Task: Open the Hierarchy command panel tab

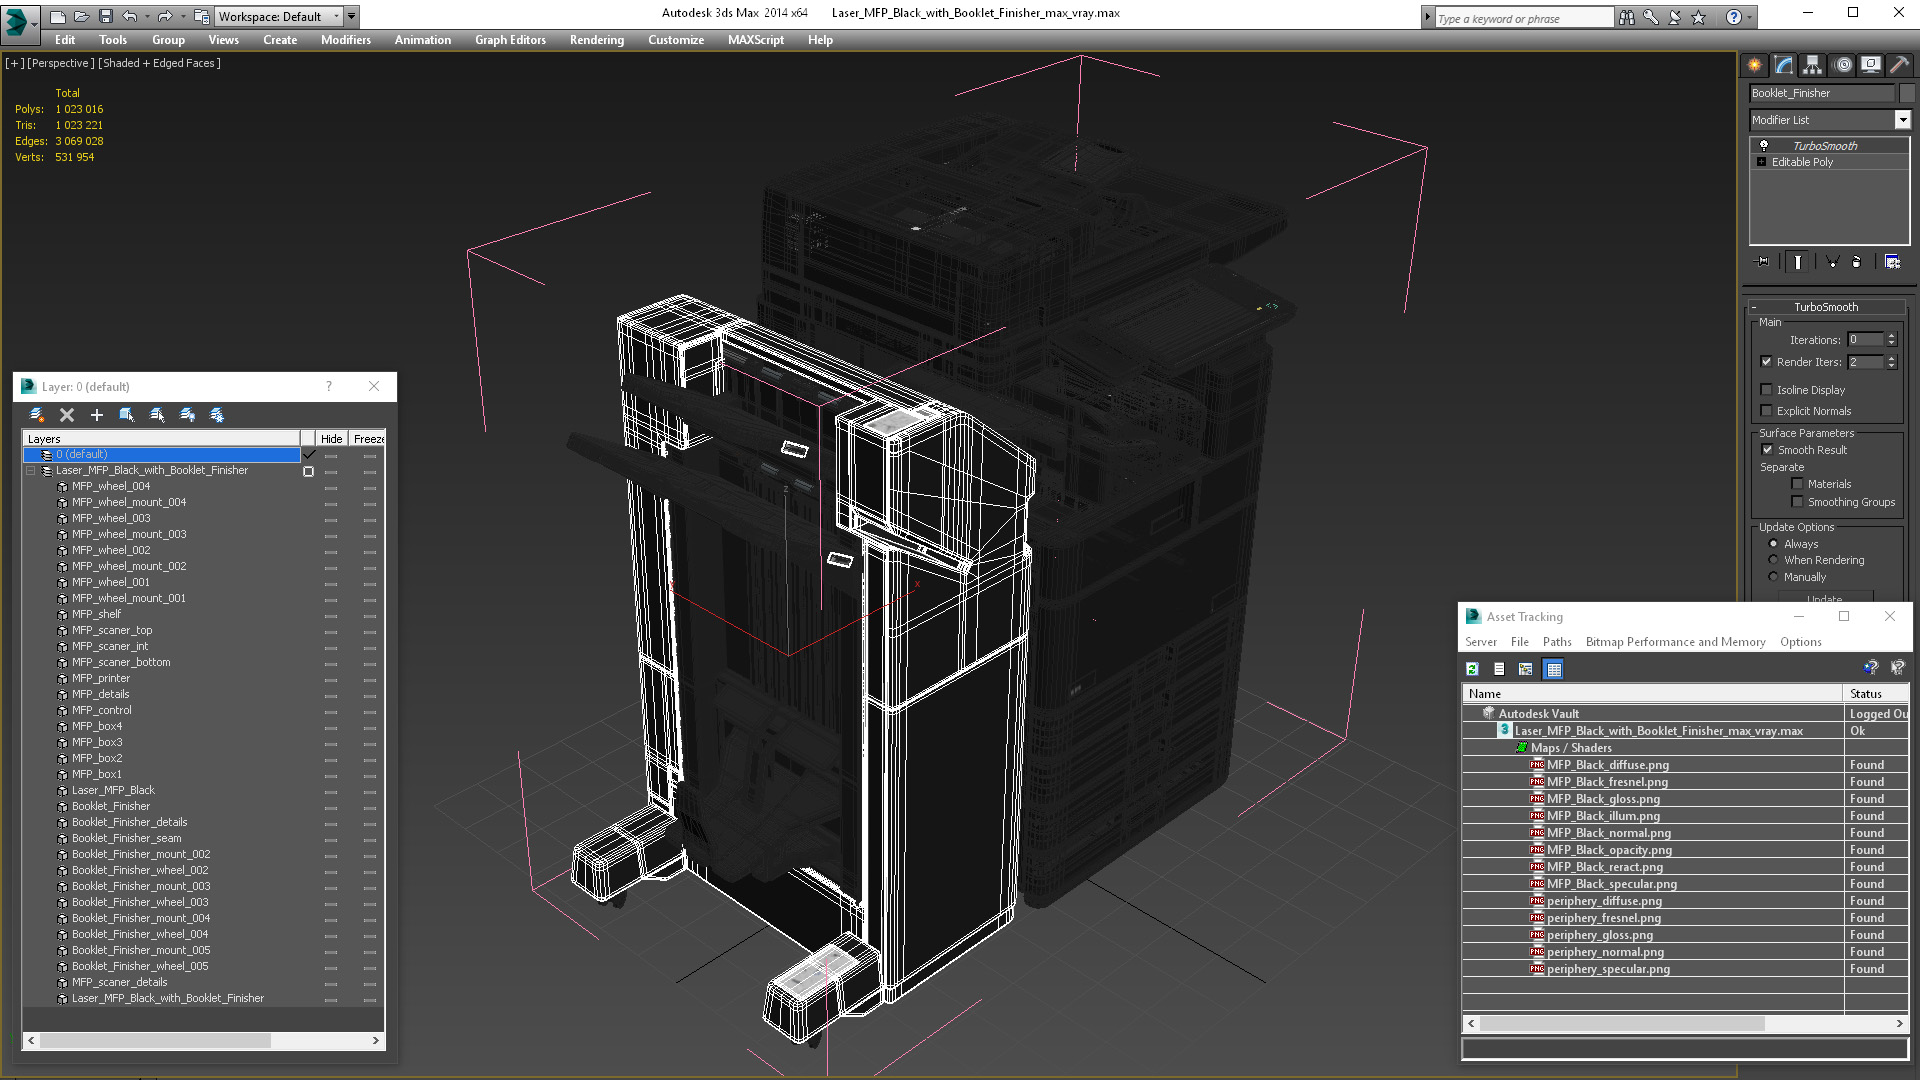Action: tap(1813, 66)
